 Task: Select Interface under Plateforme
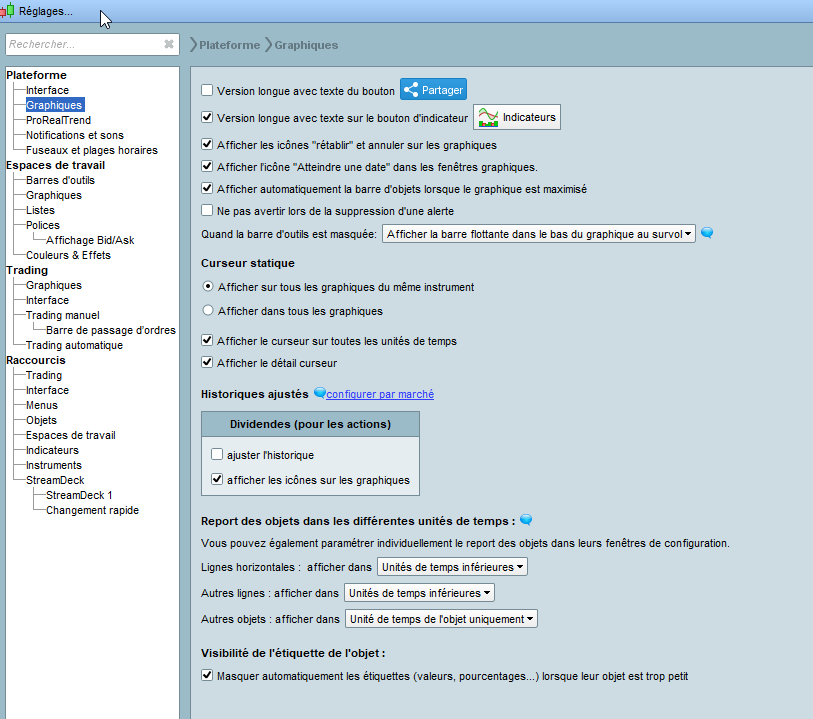tap(47, 90)
